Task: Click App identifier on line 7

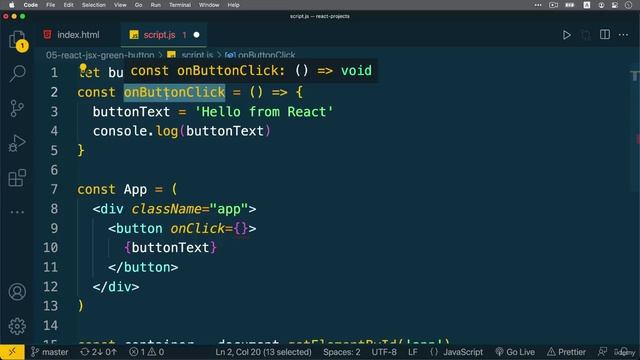Action: click(x=135, y=189)
